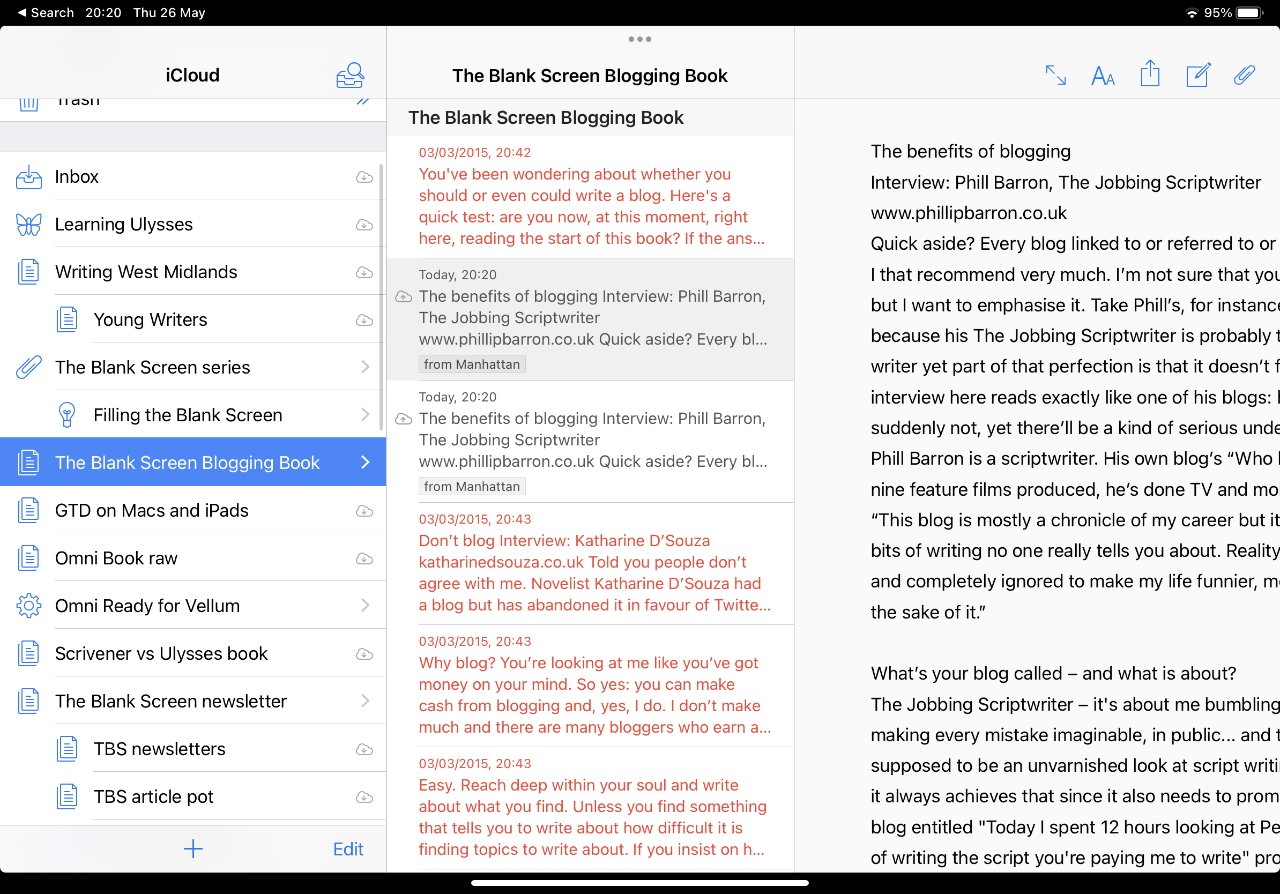
Task: Tap the new sheet compose icon
Action: 1197,75
